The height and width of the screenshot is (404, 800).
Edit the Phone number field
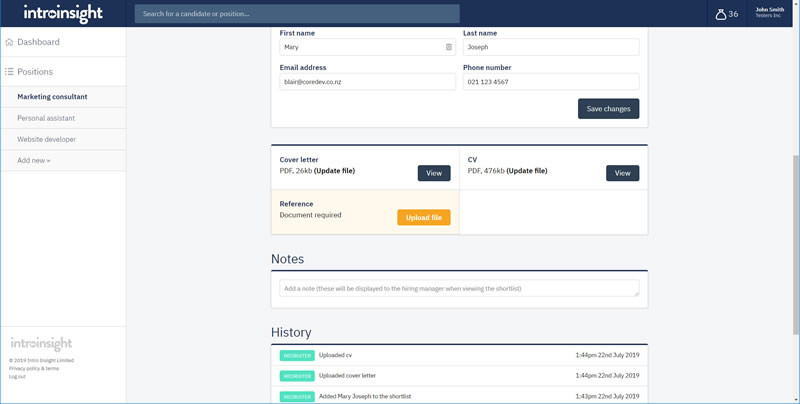(551, 82)
